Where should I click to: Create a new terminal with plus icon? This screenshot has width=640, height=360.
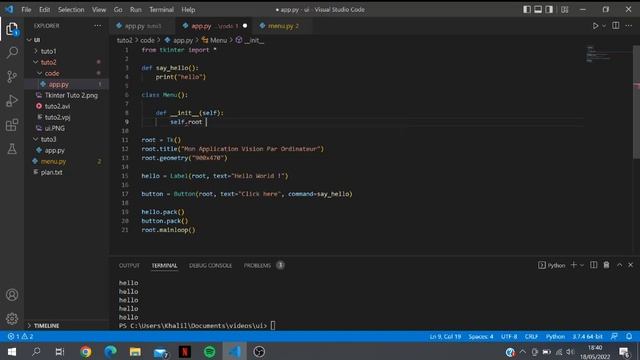(573, 265)
